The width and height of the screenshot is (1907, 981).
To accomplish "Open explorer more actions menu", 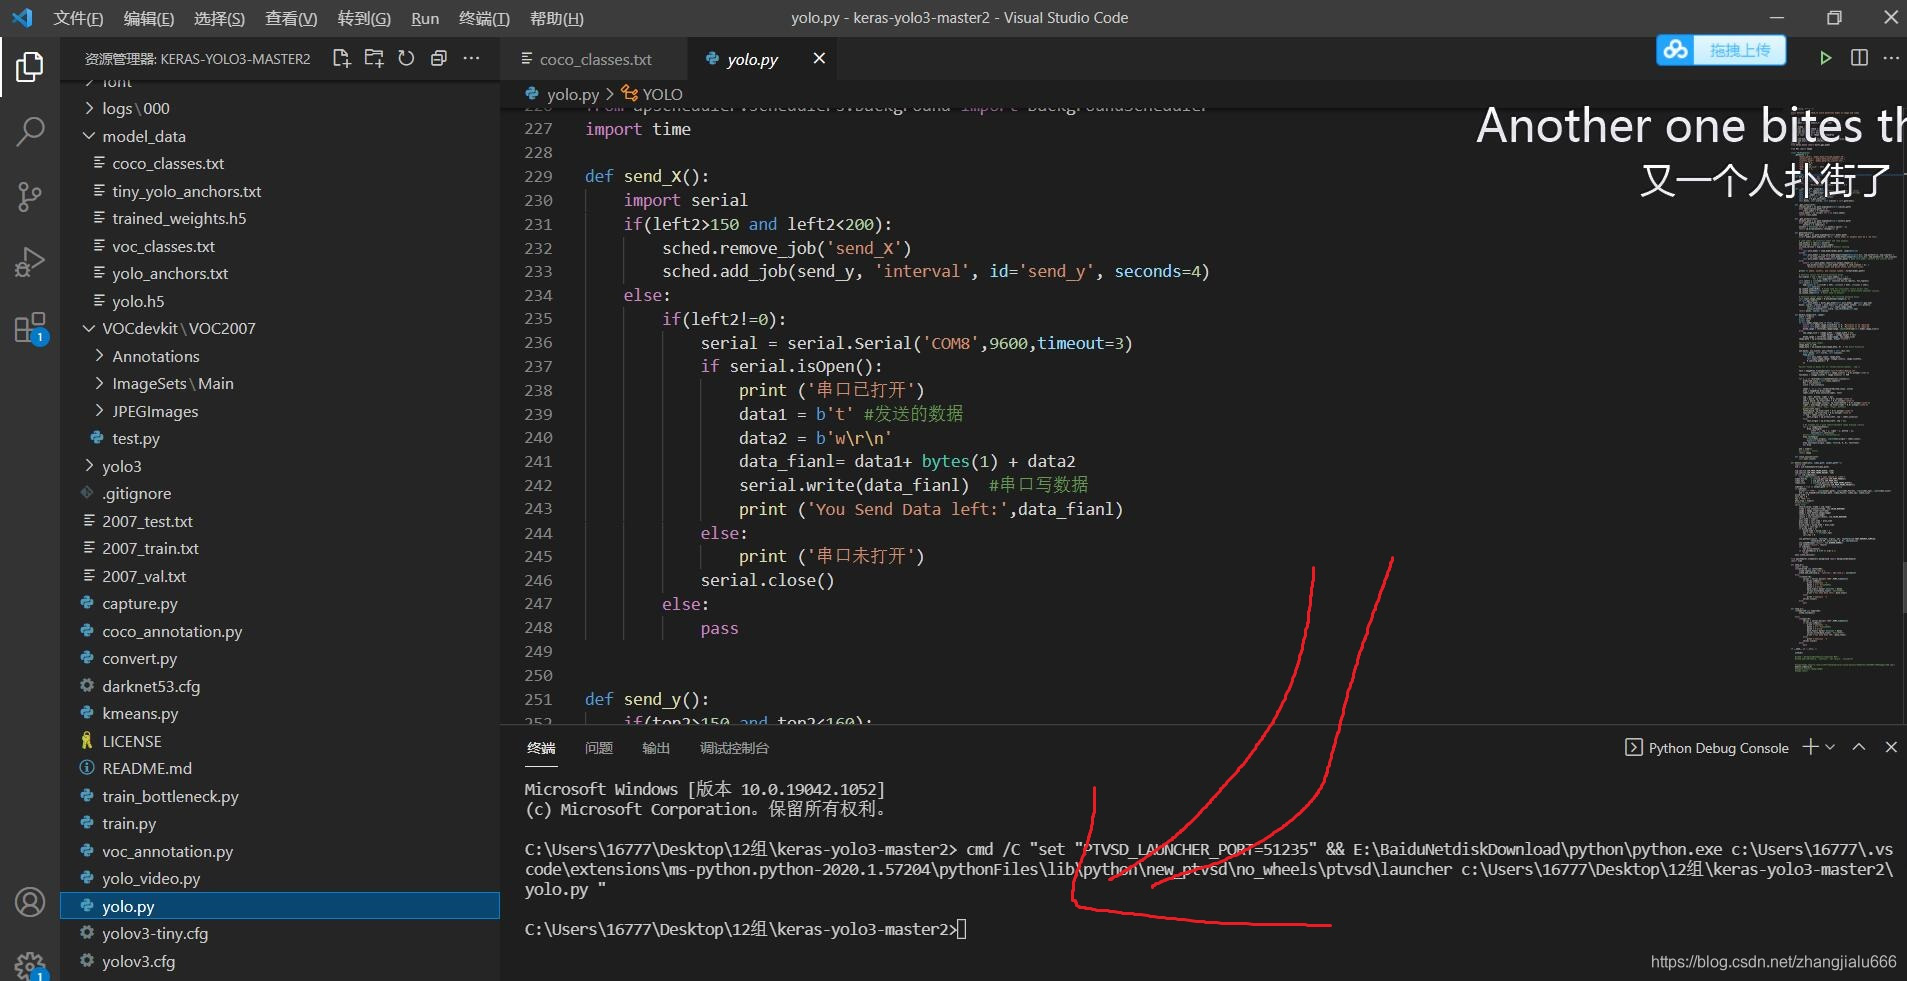I will click(471, 58).
